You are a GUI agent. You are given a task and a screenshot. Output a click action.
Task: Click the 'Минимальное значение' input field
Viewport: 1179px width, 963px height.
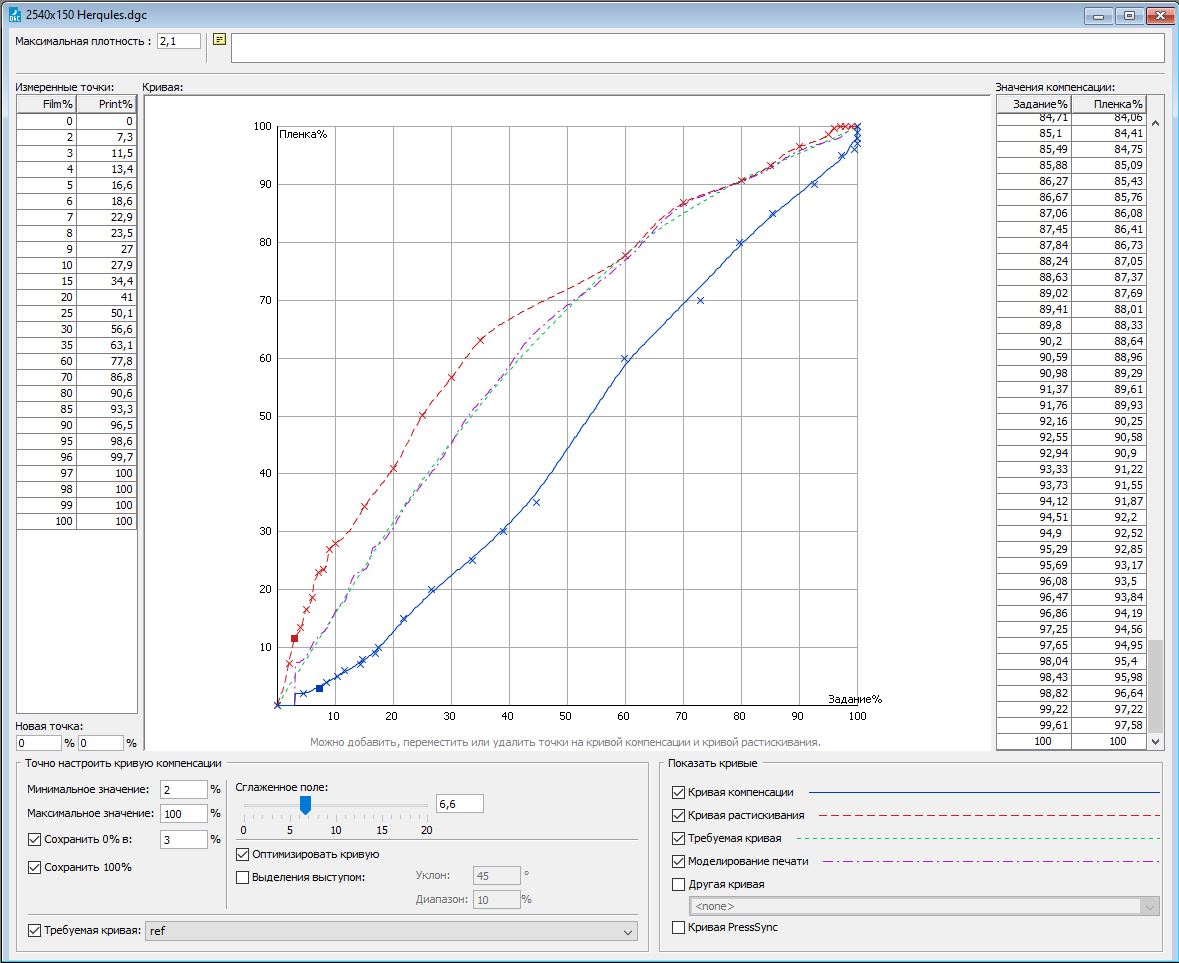click(183, 789)
